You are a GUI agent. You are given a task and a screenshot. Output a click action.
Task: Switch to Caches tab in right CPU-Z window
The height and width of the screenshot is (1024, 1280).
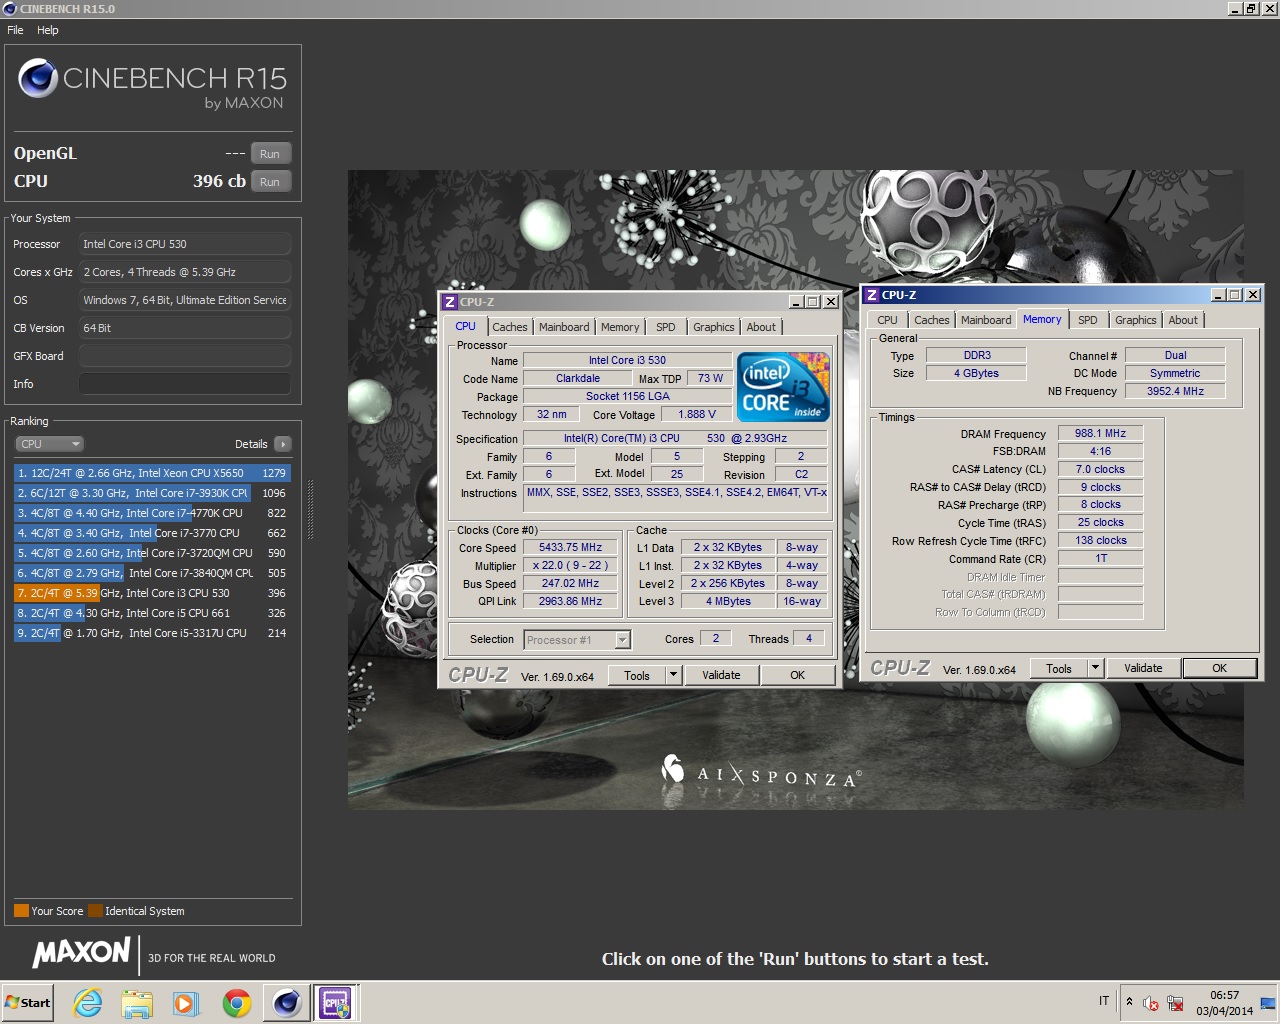tap(932, 320)
